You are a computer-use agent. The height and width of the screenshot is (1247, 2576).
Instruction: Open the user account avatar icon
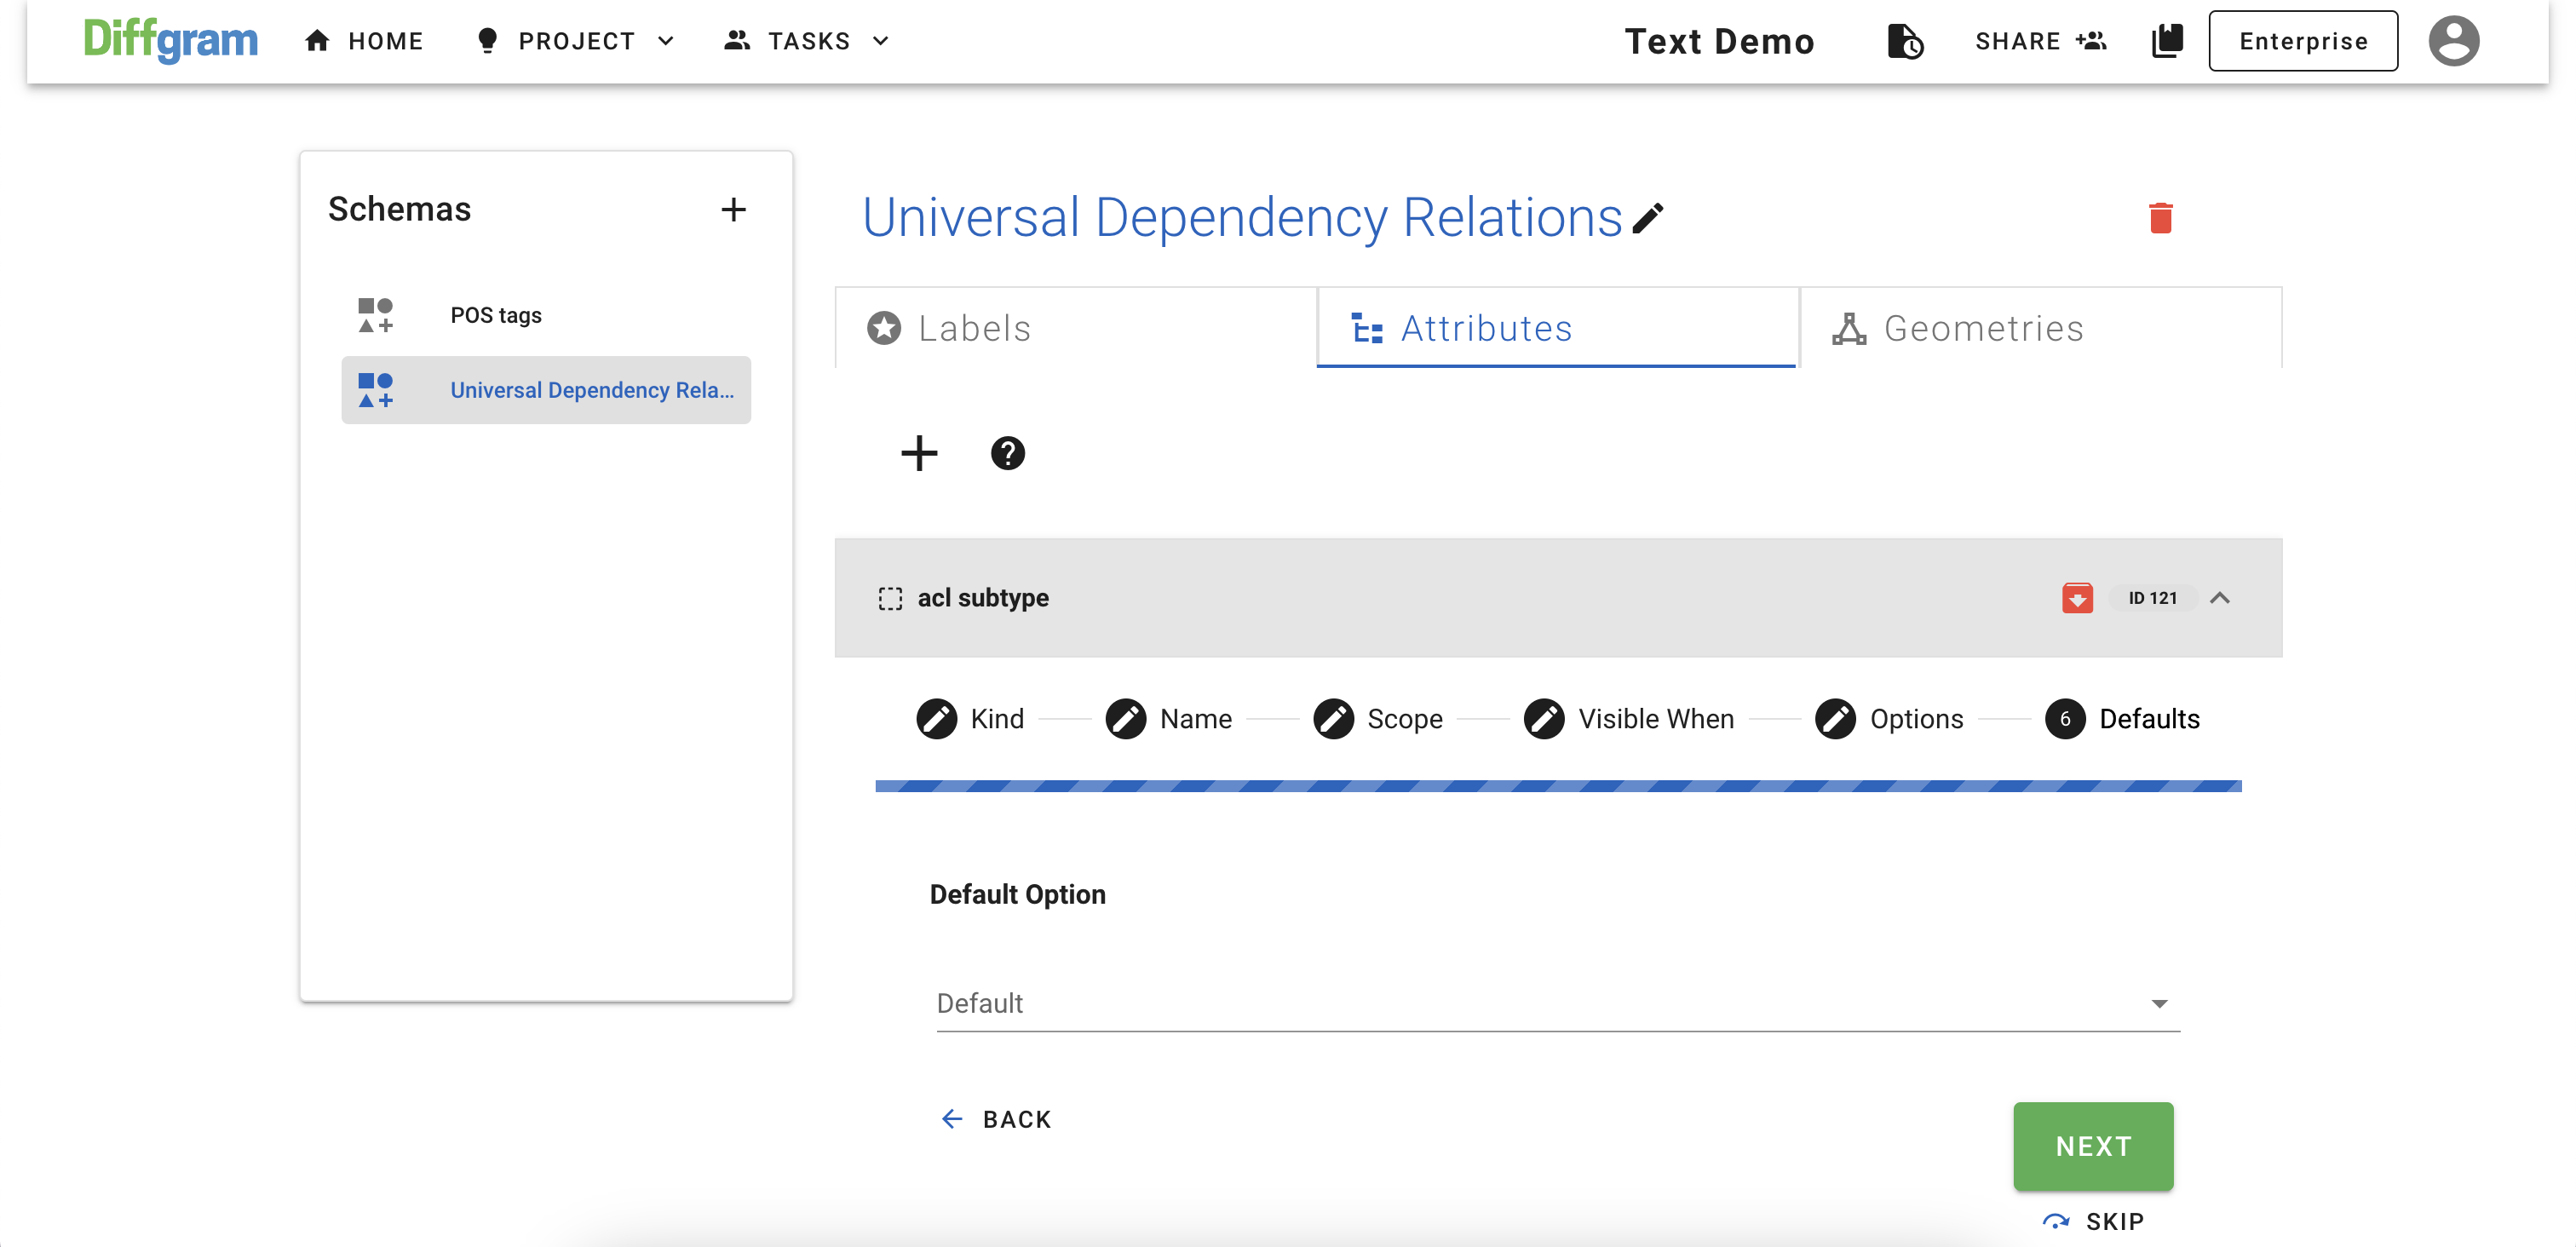(2453, 41)
